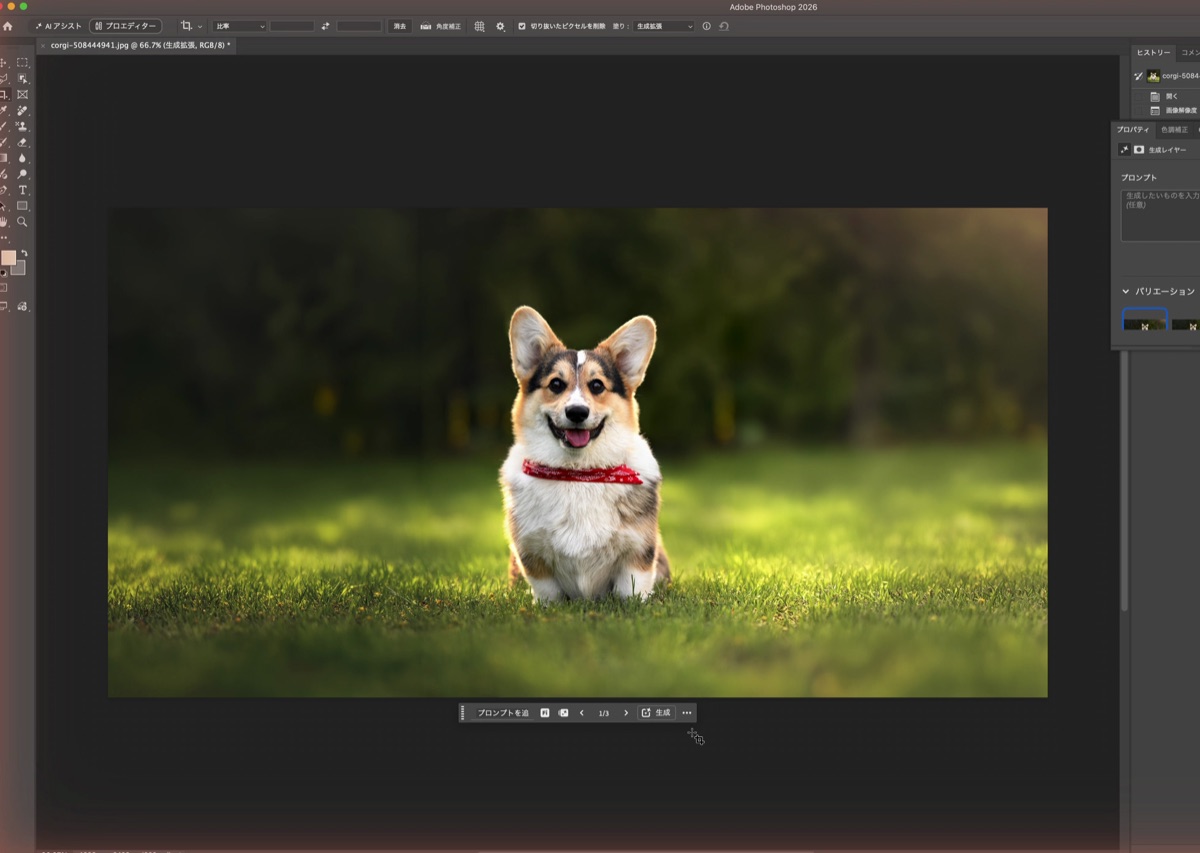Select the Eraser tool
Image resolution: width=1200 pixels, height=853 pixels.
coord(23,142)
